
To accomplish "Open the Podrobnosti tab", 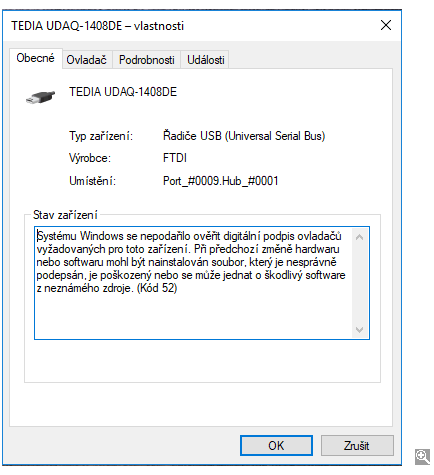I will click(146, 60).
